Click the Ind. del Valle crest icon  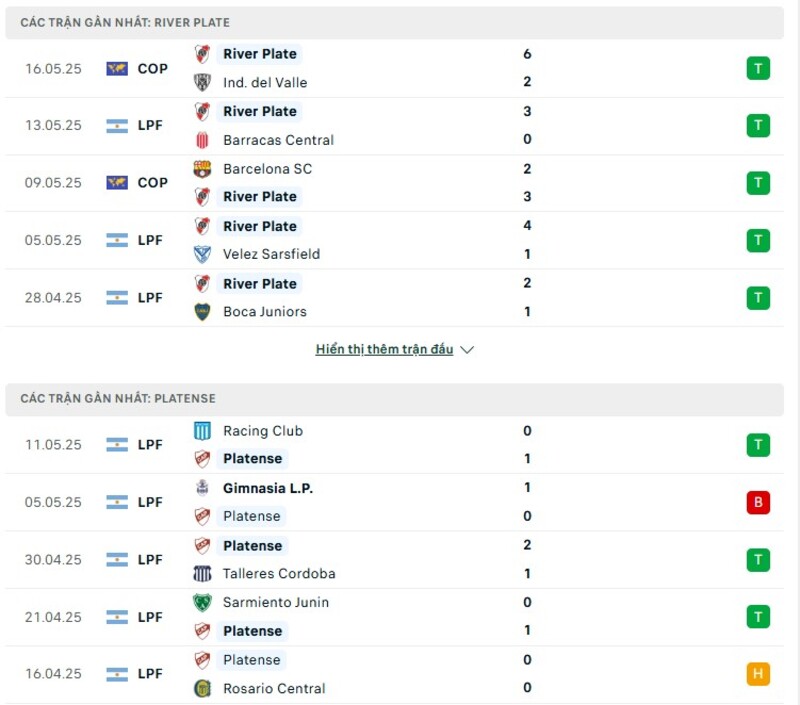(x=203, y=82)
